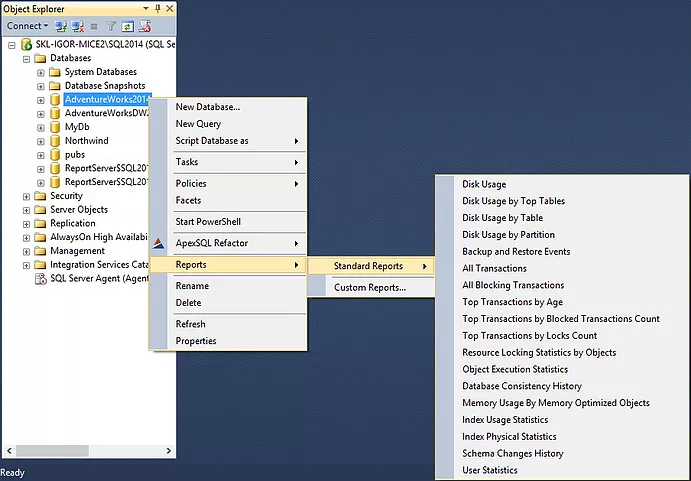Select Delete in context menu
The width and height of the screenshot is (691, 481).
pos(228,303)
